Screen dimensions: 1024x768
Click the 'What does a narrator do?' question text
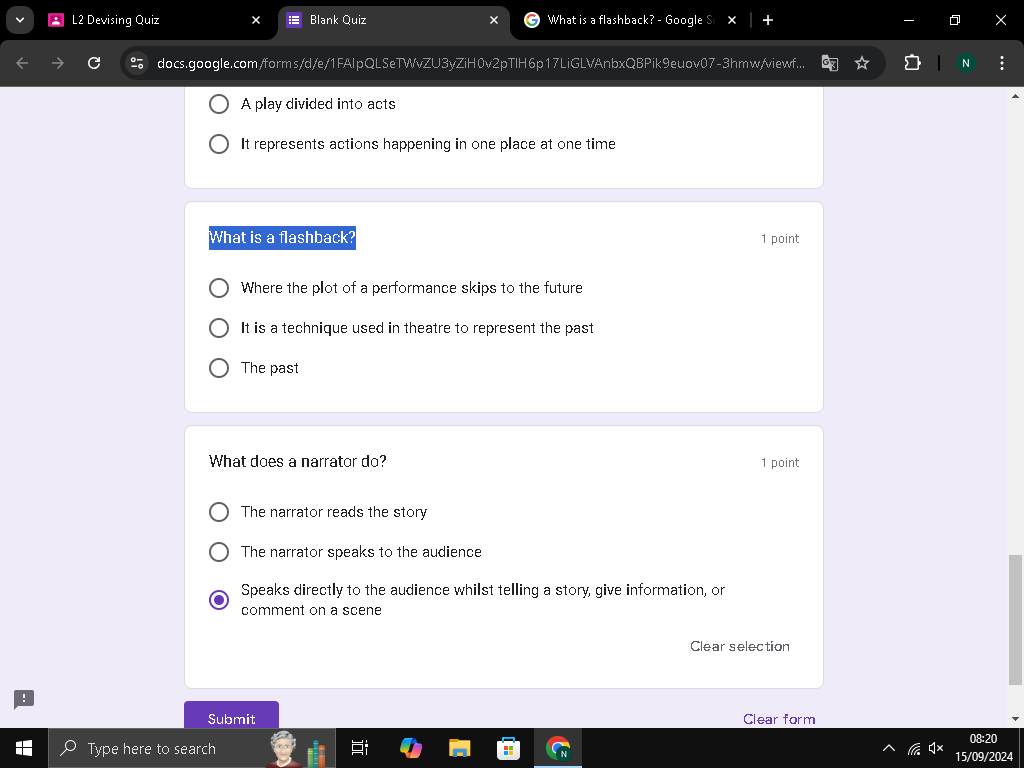click(x=298, y=462)
